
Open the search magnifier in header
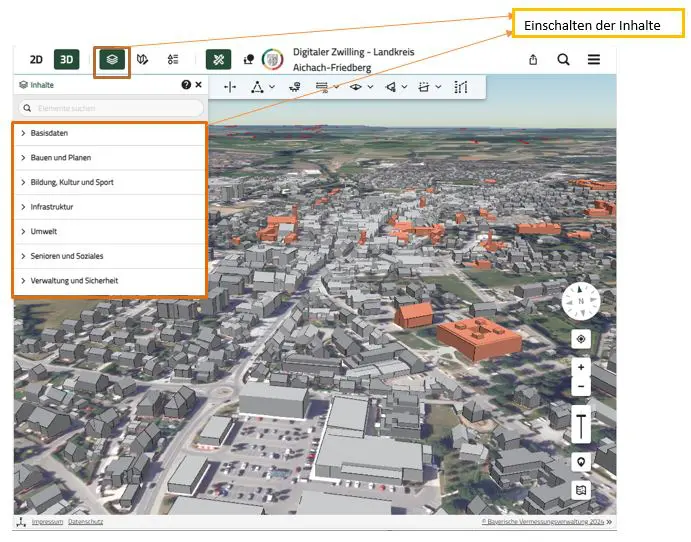point(563,60)
